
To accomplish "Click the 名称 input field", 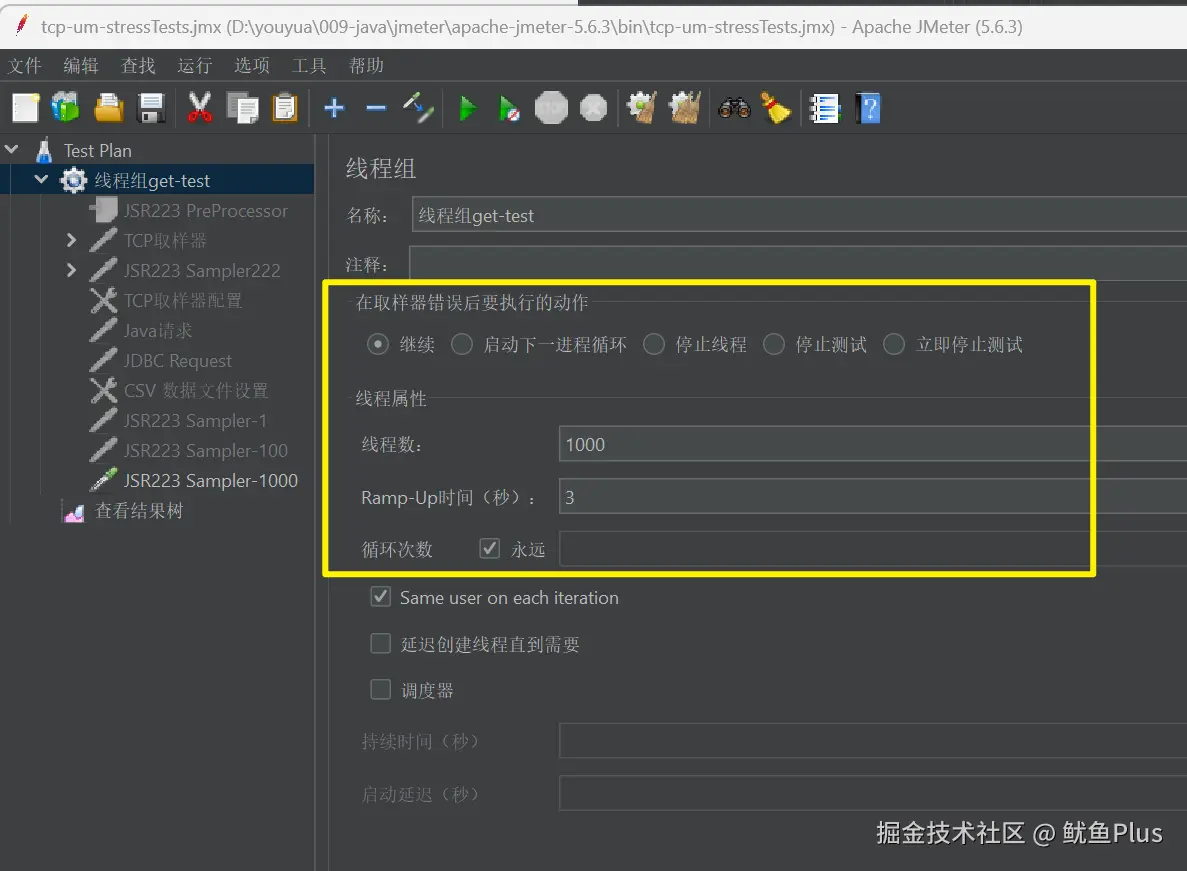I will (x=799, y=214).
